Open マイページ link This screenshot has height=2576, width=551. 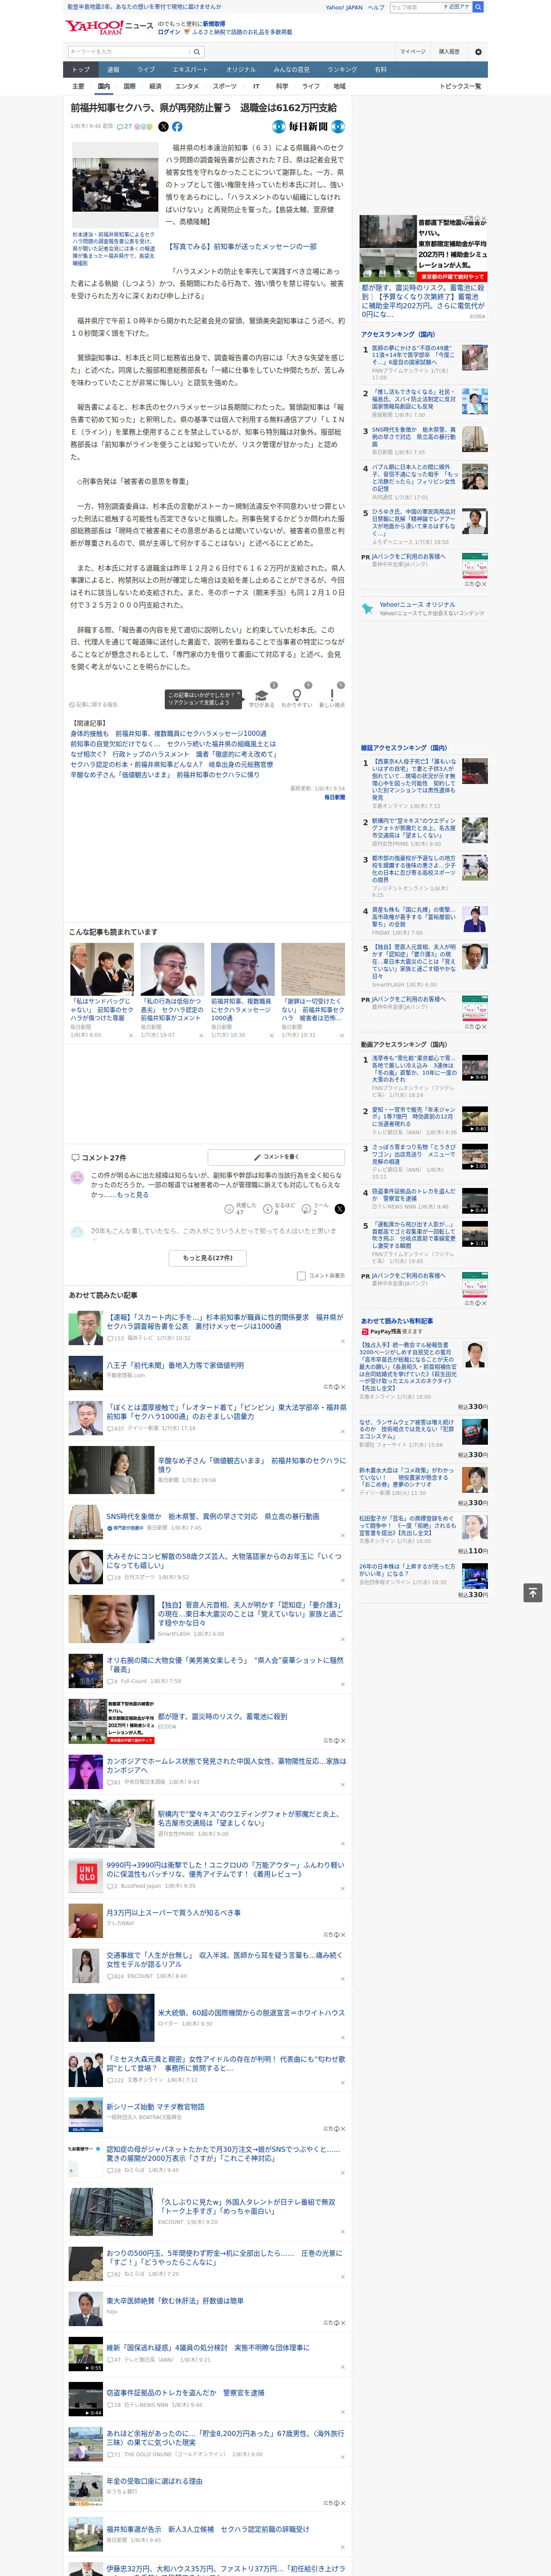pos(413,51)
